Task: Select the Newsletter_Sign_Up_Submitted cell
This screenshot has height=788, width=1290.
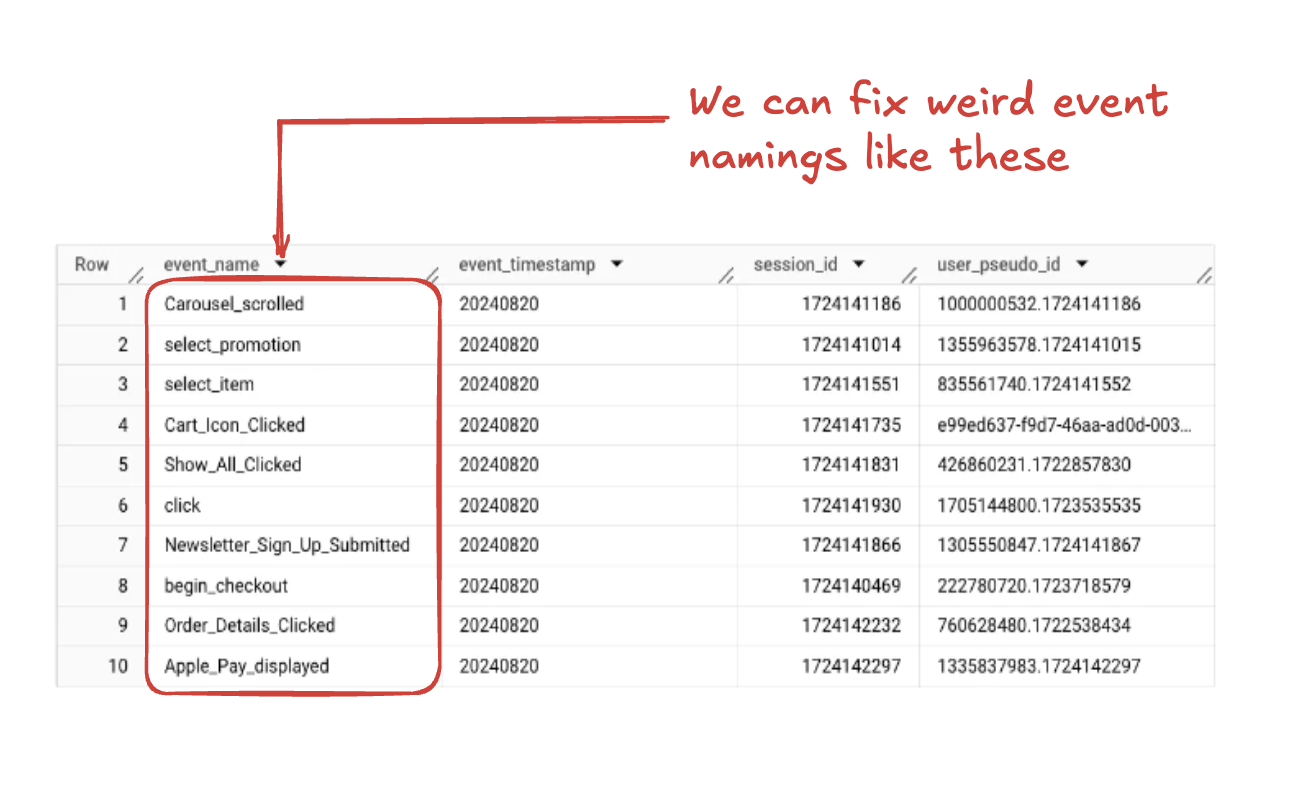Action: coord(287,546)
